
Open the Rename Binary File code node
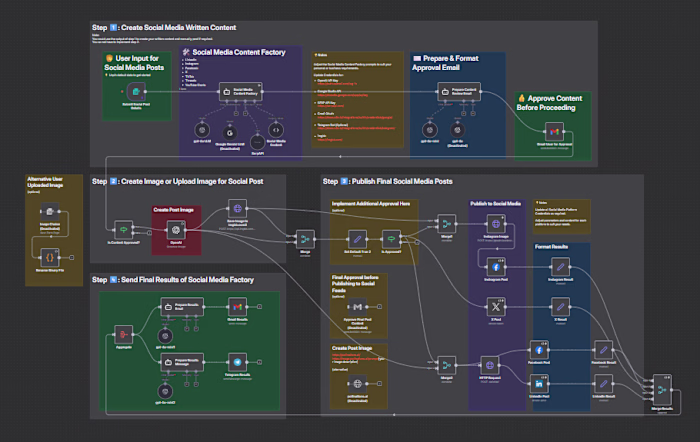point(50,258)
